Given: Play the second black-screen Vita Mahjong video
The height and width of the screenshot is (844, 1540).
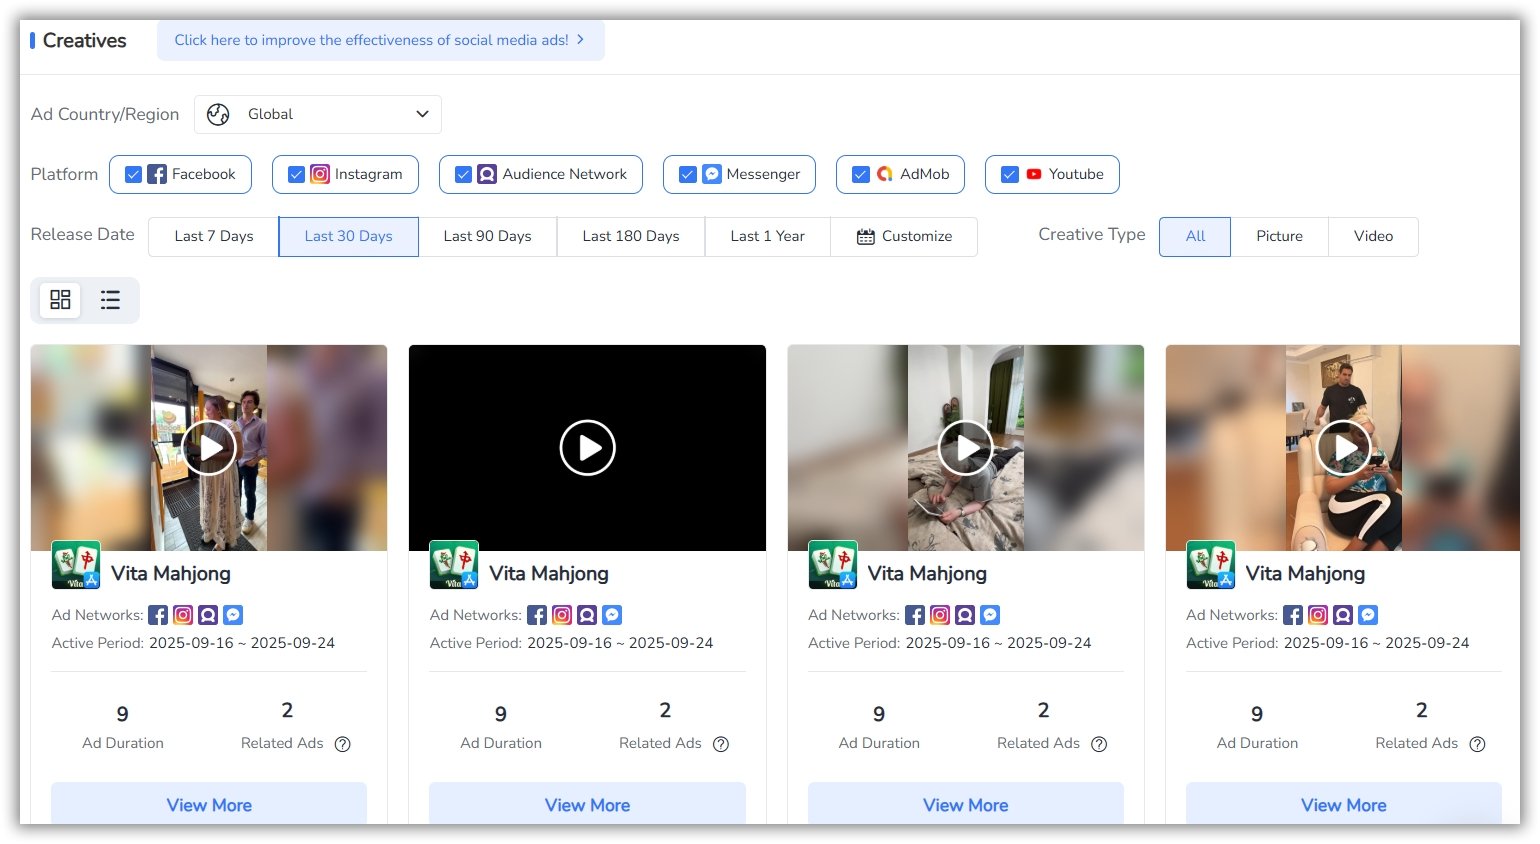Looking at the screenshot, I should [x=587, y=448].
